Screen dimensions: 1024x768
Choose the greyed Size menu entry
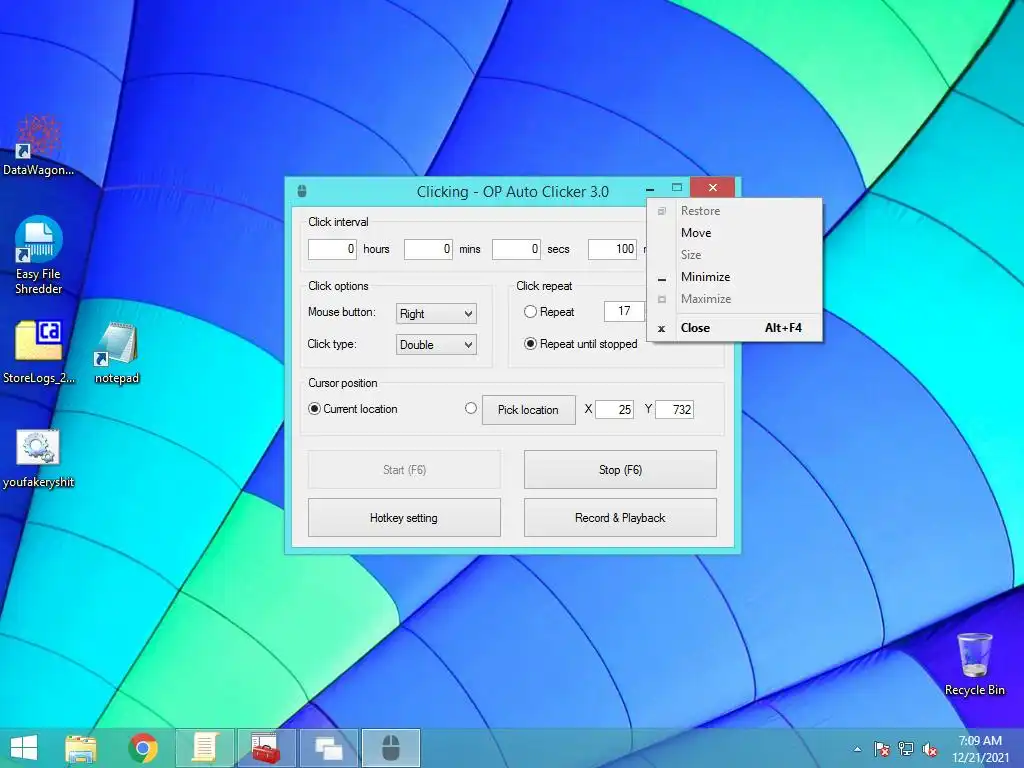pyautogui.click(x=735, y=255)
